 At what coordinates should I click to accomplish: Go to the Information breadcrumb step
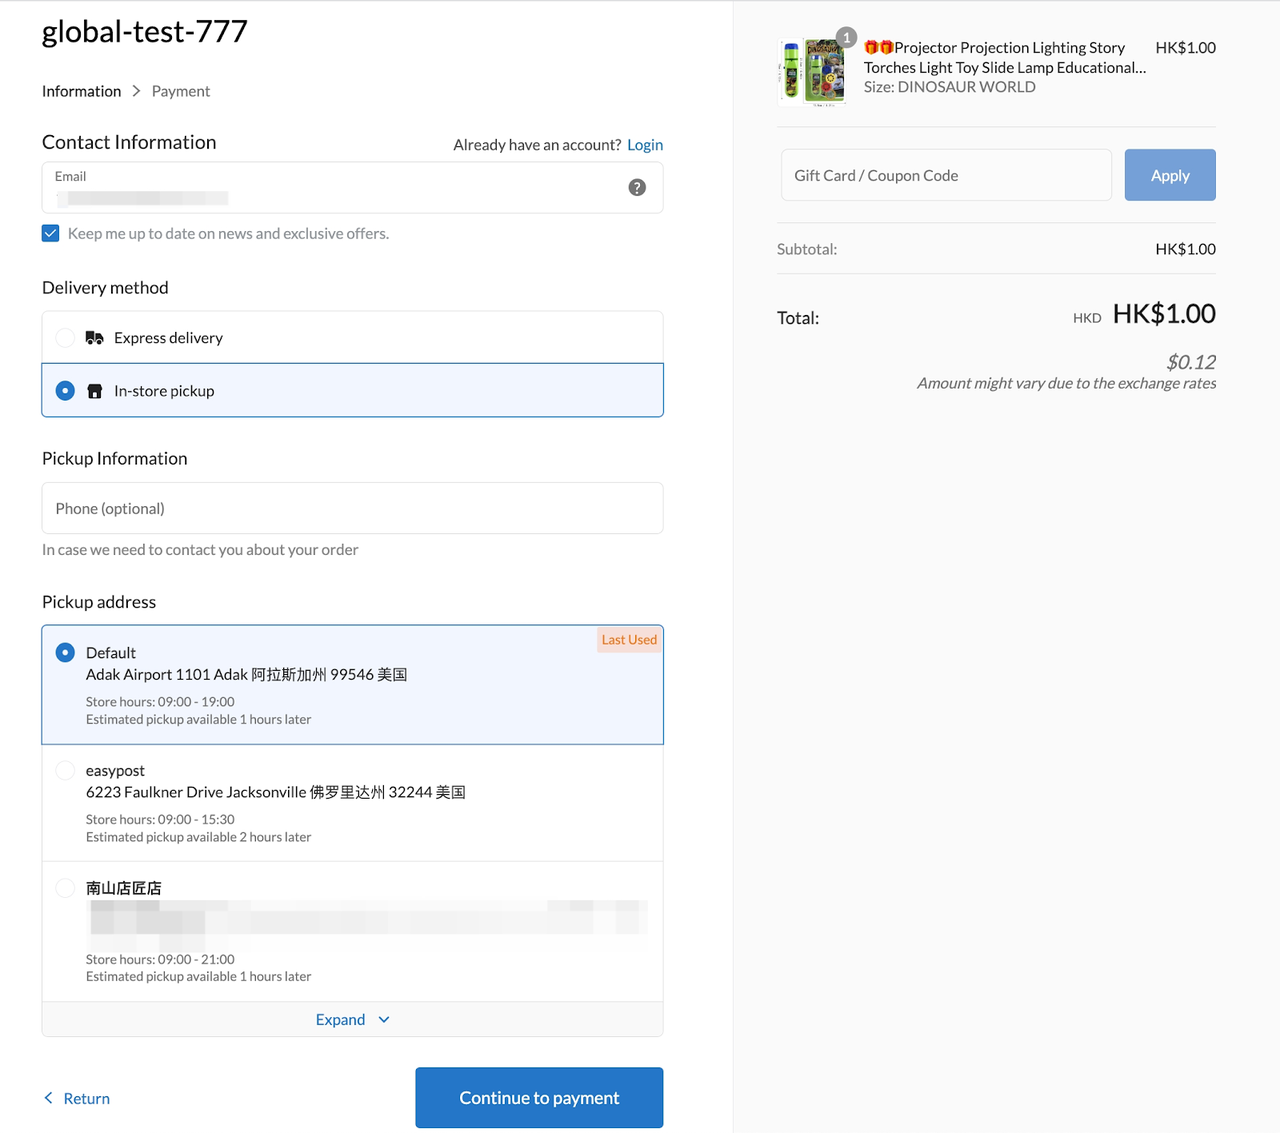coord(81,91)
